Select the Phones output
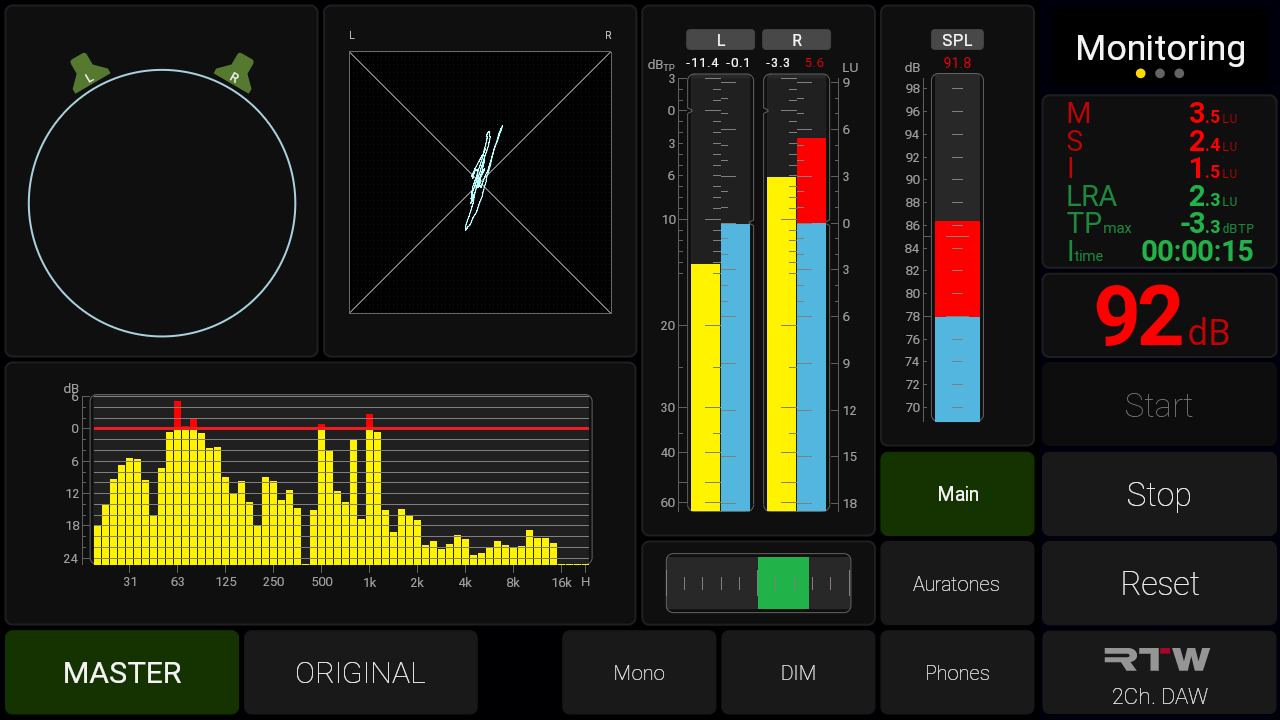Screen dimensions: 1280x720 pos(957,673)
